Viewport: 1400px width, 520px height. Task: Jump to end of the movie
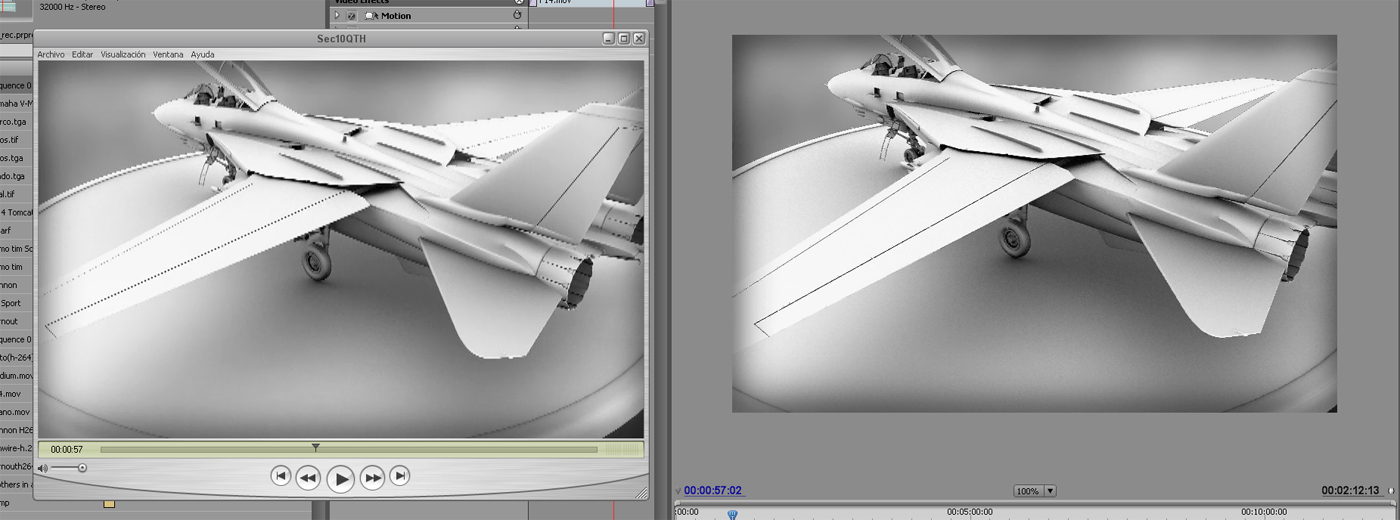(399, 476)
